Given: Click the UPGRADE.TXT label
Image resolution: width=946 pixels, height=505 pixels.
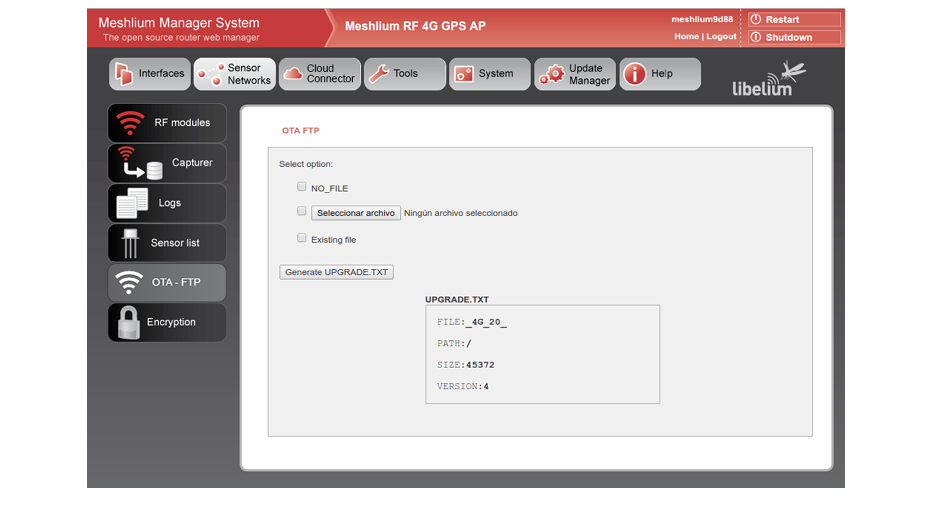Looking at the screenshot, I should click(x=457, y=299).
